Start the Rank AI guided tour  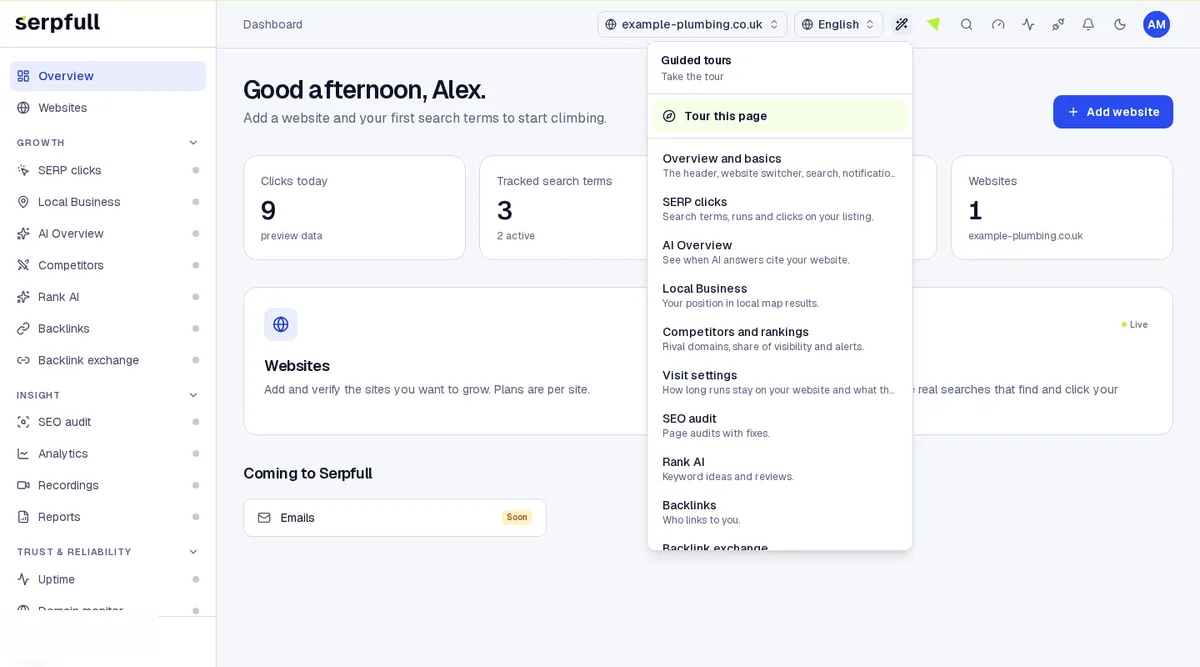(780, 469)
